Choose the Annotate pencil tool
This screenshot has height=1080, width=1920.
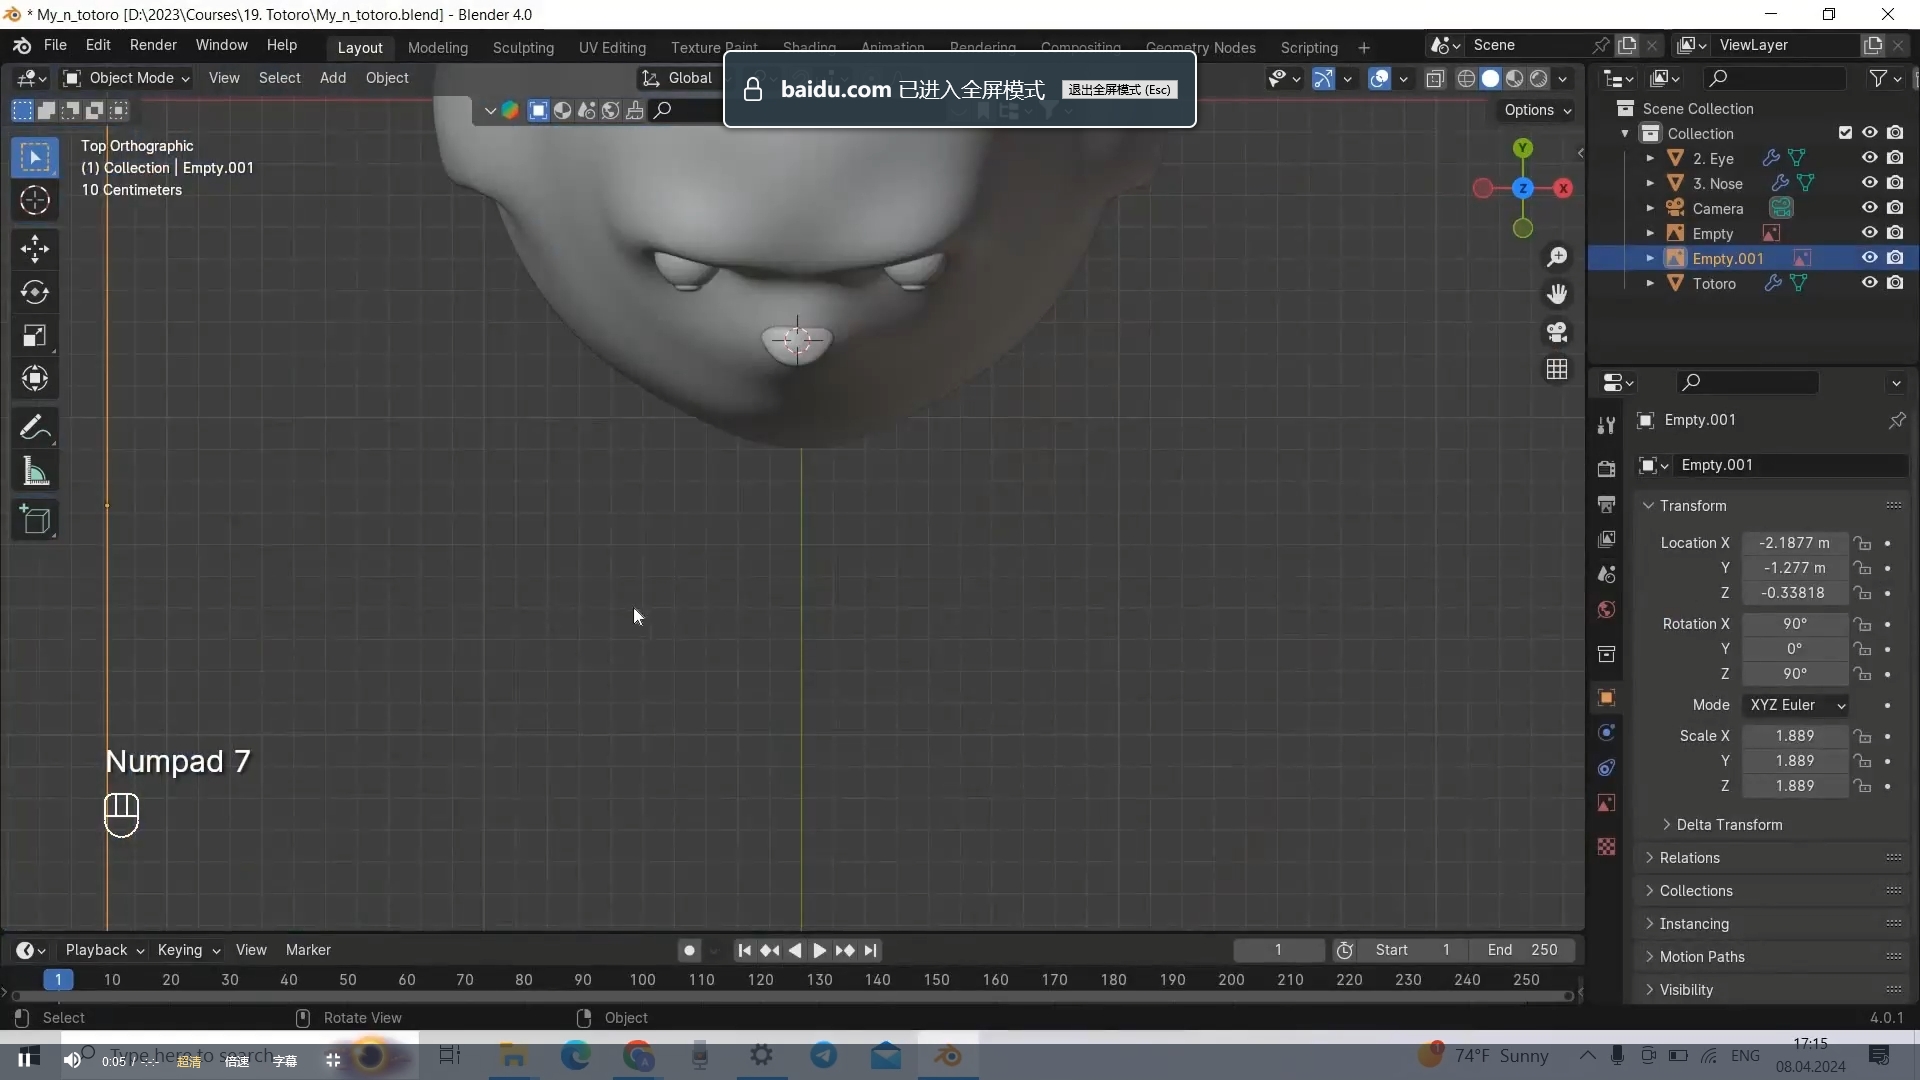point(35,428)
